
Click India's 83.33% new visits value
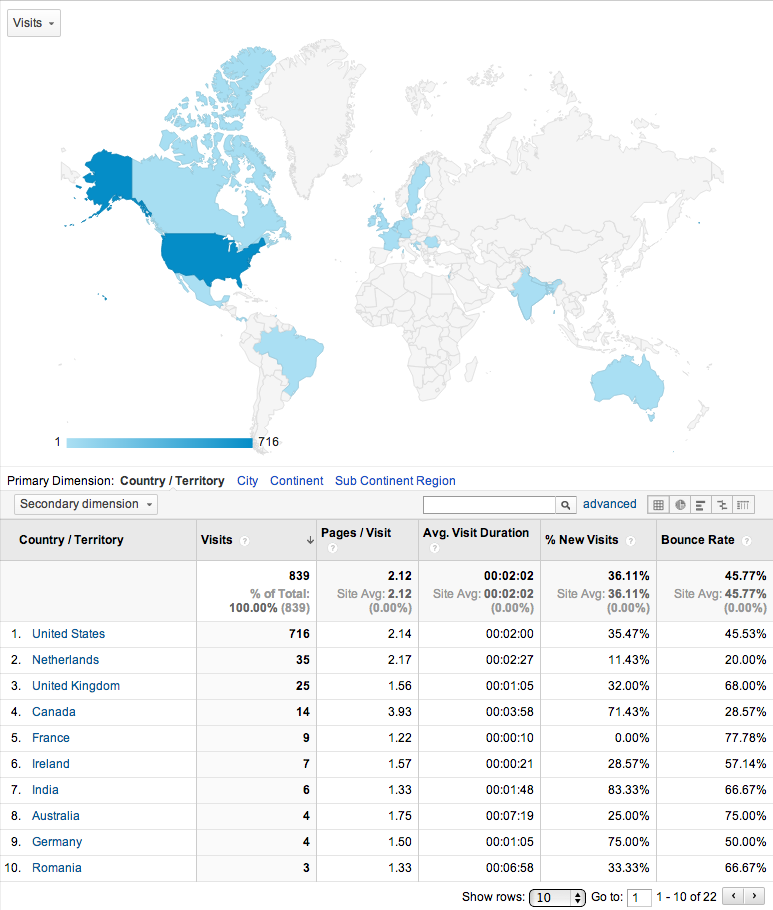tap(628, 790)
